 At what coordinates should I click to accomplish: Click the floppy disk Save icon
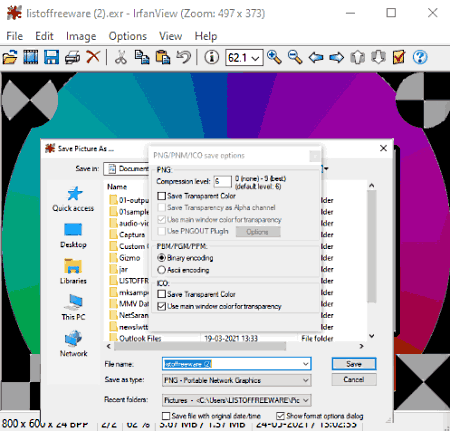coord(52,57)
